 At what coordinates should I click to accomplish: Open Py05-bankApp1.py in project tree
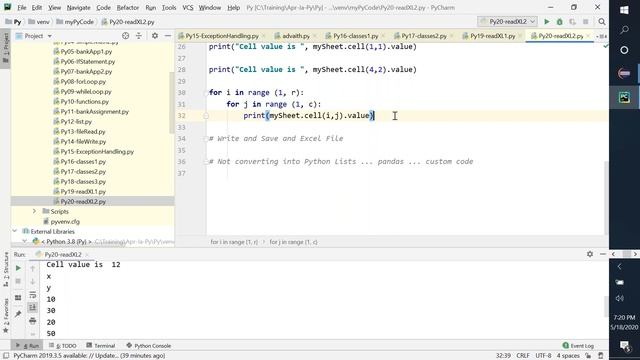pos(87,51)
